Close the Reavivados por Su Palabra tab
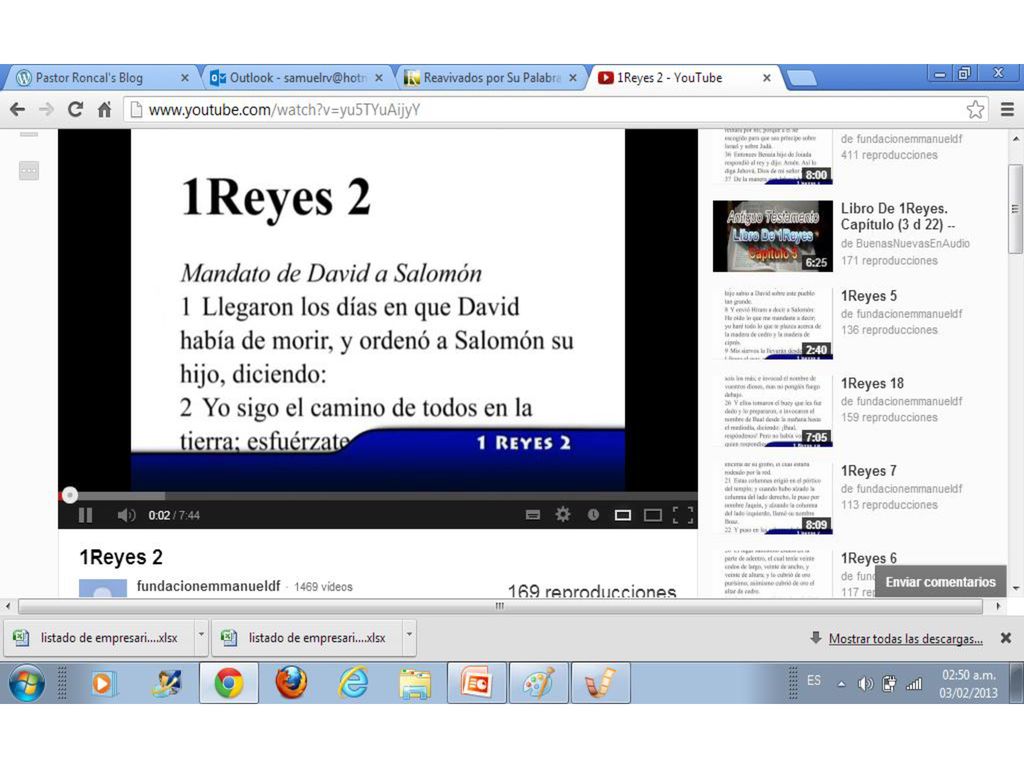1024x768 pixels. [x=573, y=78]
